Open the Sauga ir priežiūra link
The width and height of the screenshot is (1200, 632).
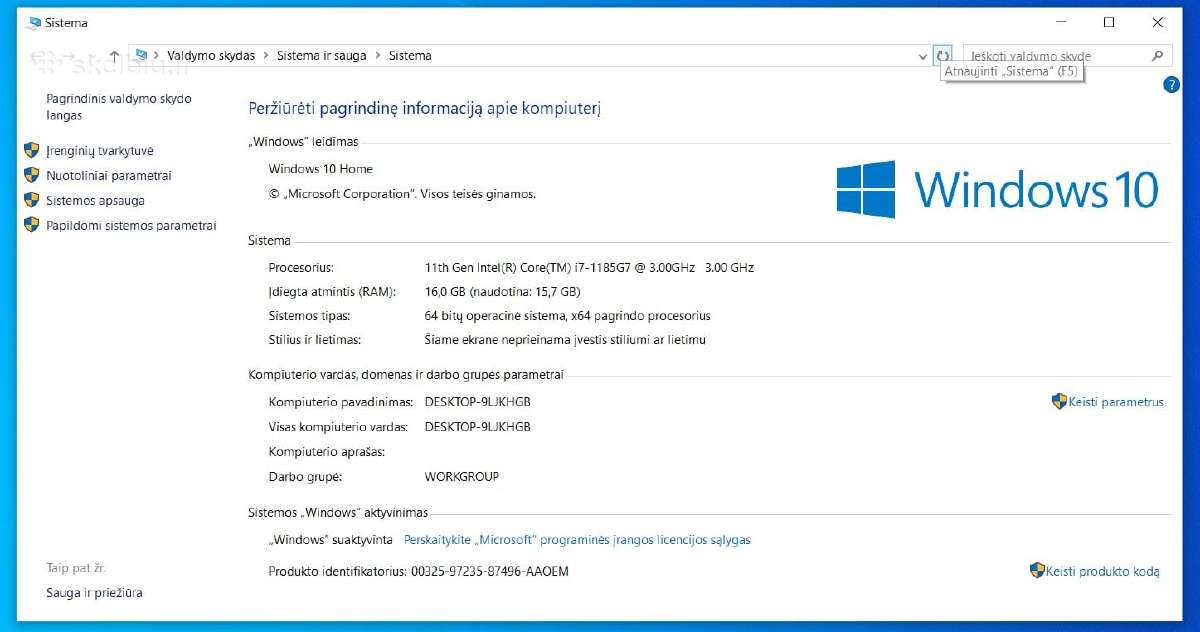click(x=94, y=593)
